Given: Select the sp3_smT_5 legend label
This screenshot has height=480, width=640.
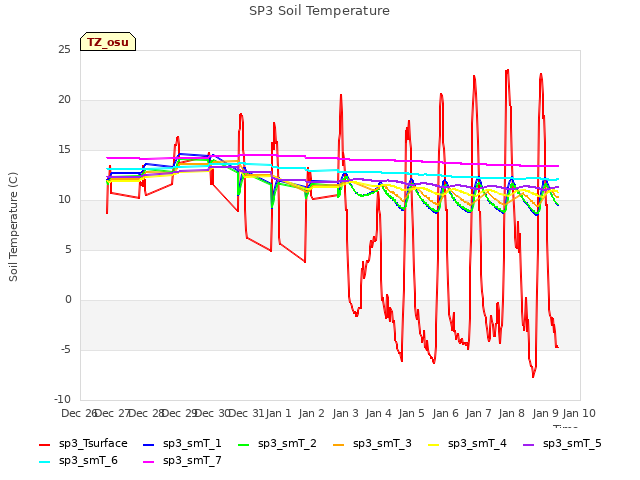Looking at the screenshot, I should pyautogui.click(x=572, y=444).
